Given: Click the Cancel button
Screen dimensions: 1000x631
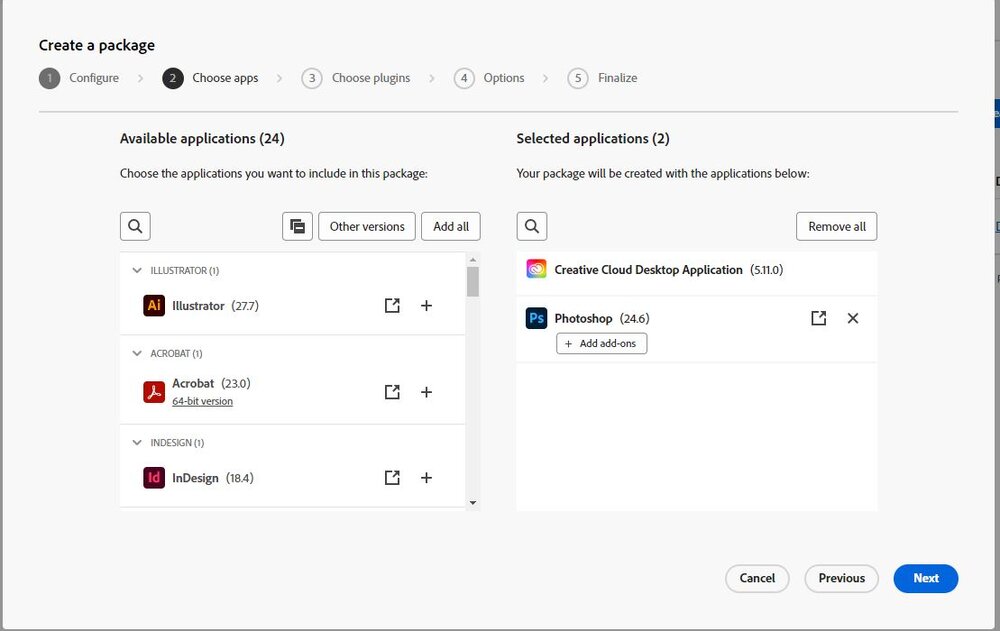Looking at the screenshot, I should click(x=757, y=578).
